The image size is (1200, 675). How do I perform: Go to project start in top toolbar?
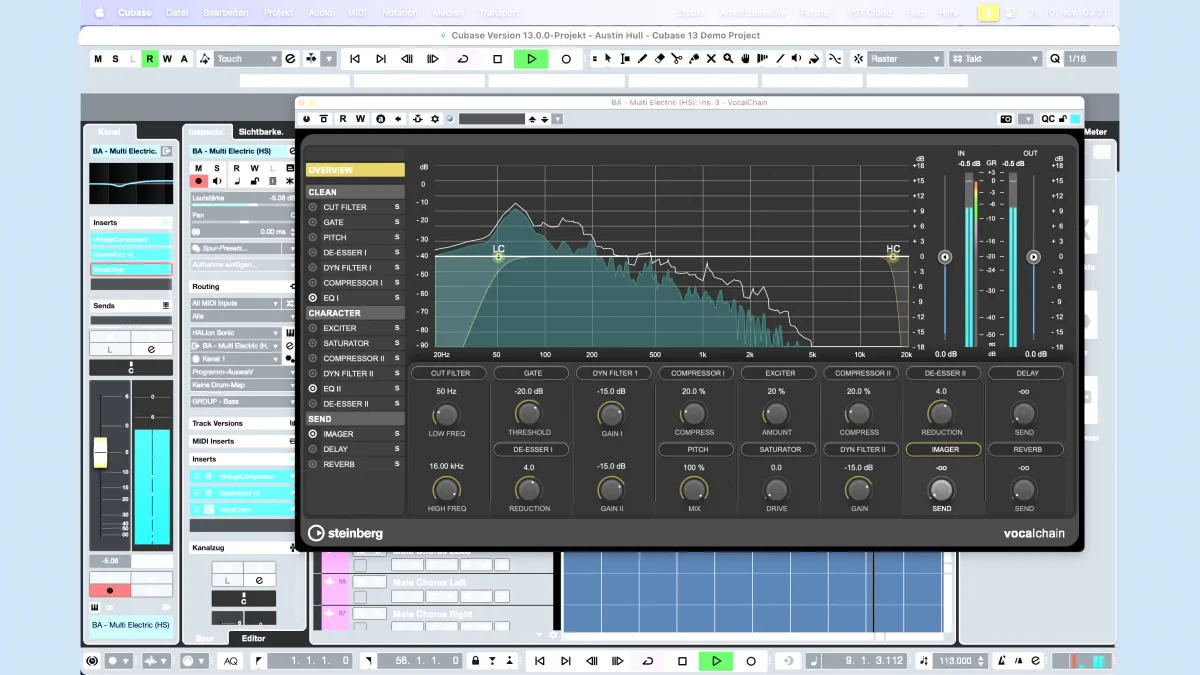(354, 59)
